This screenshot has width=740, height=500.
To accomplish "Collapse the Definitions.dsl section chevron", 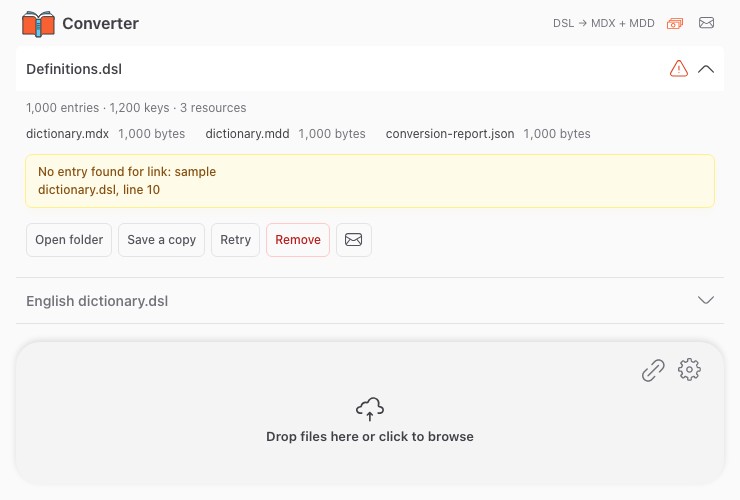I will (x=706, y=69).
